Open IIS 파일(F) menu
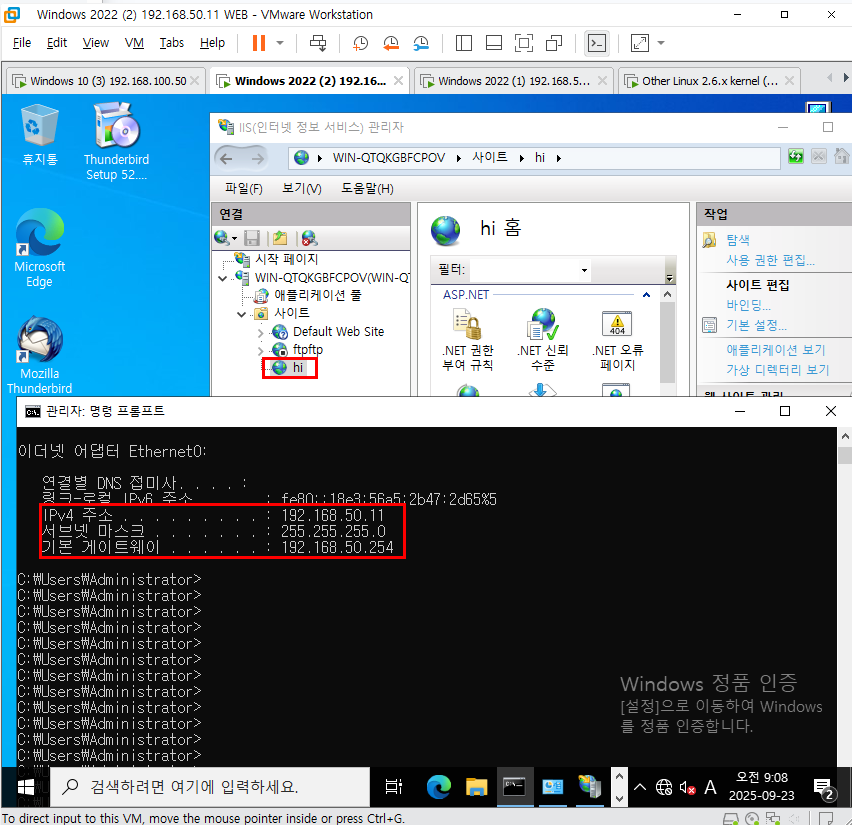This screenshot has height=825, width=852. pyautogui.click(x=243, y=189)
